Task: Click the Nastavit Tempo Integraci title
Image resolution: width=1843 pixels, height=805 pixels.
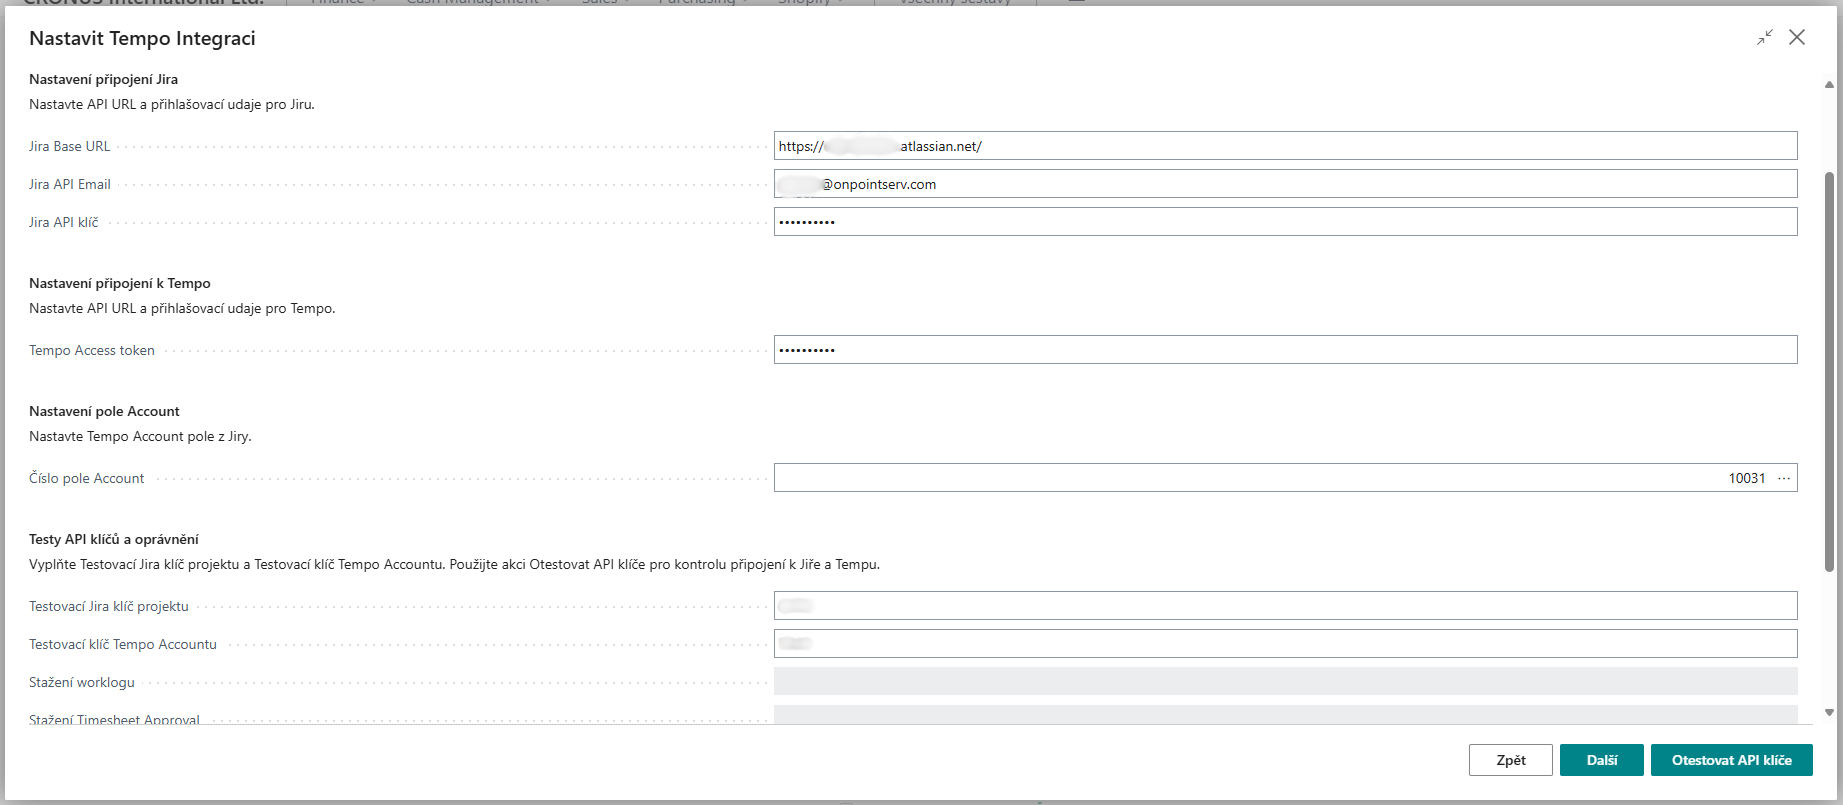Action: (x=142, y=38)
